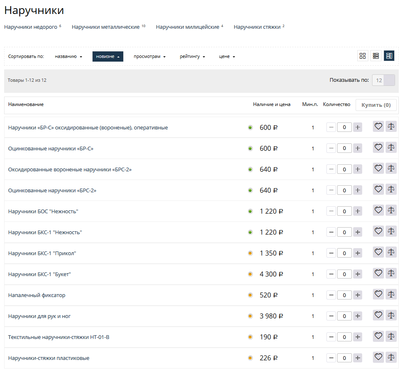The width and height of the screenshot is (400, 371).
Task: Favorite Текстильные наручники-стяжки НТ-01-В
Action: (378, 336)
